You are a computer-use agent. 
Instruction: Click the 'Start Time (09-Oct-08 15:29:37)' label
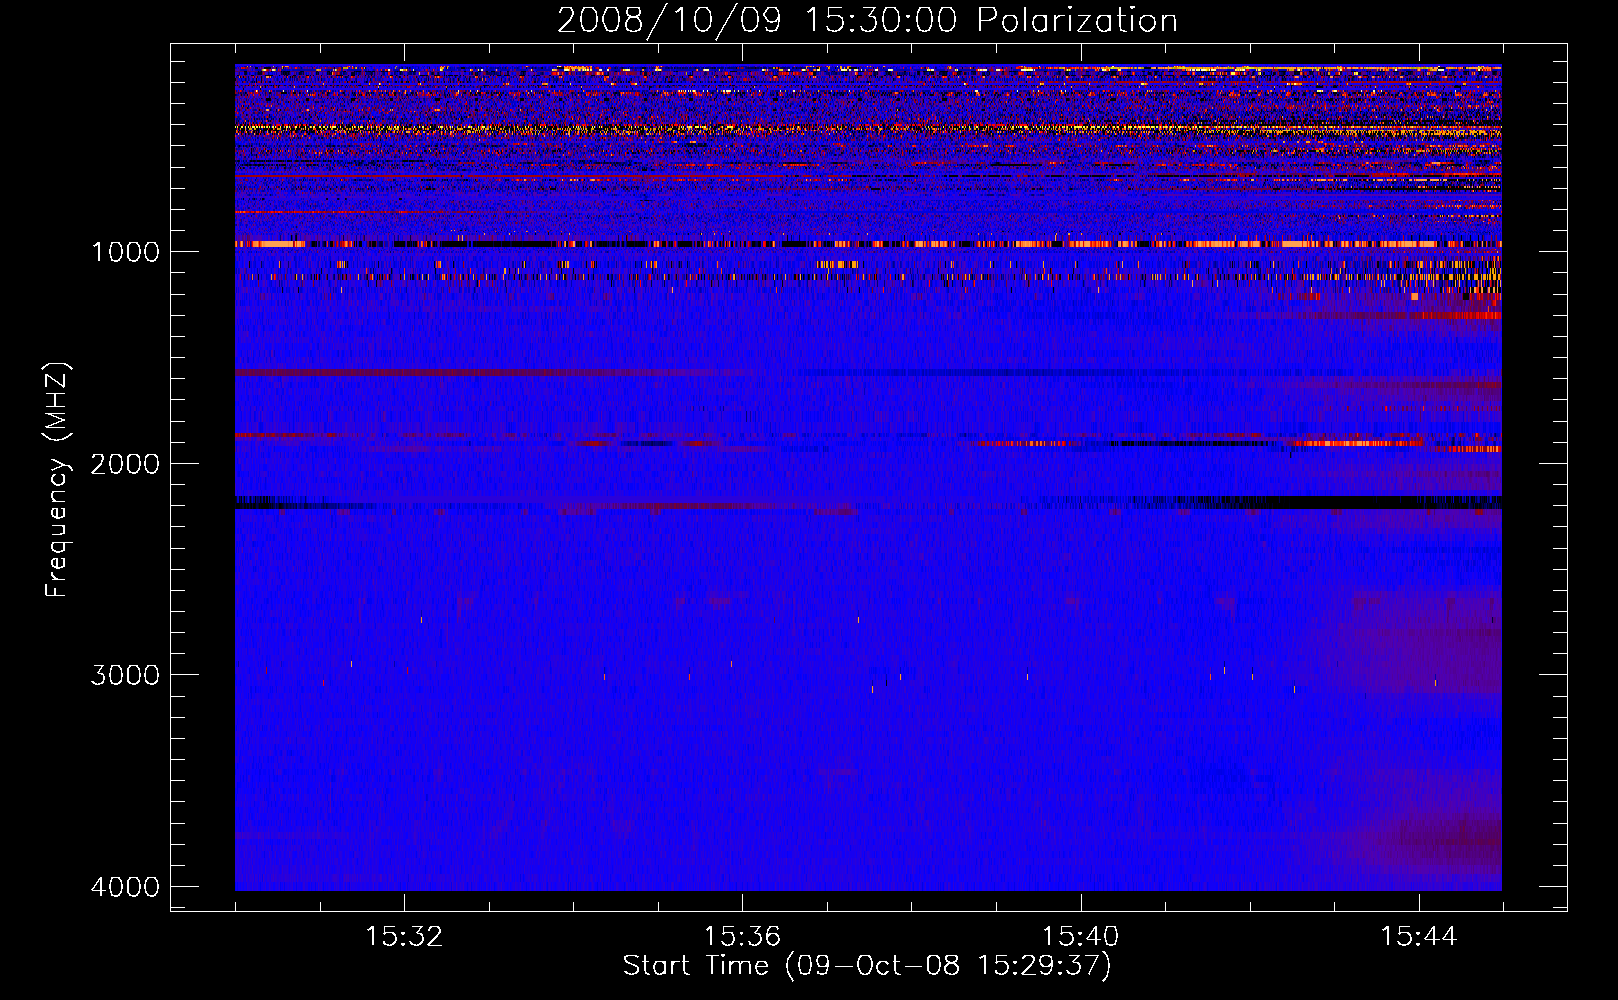click(x=867, y=966)
